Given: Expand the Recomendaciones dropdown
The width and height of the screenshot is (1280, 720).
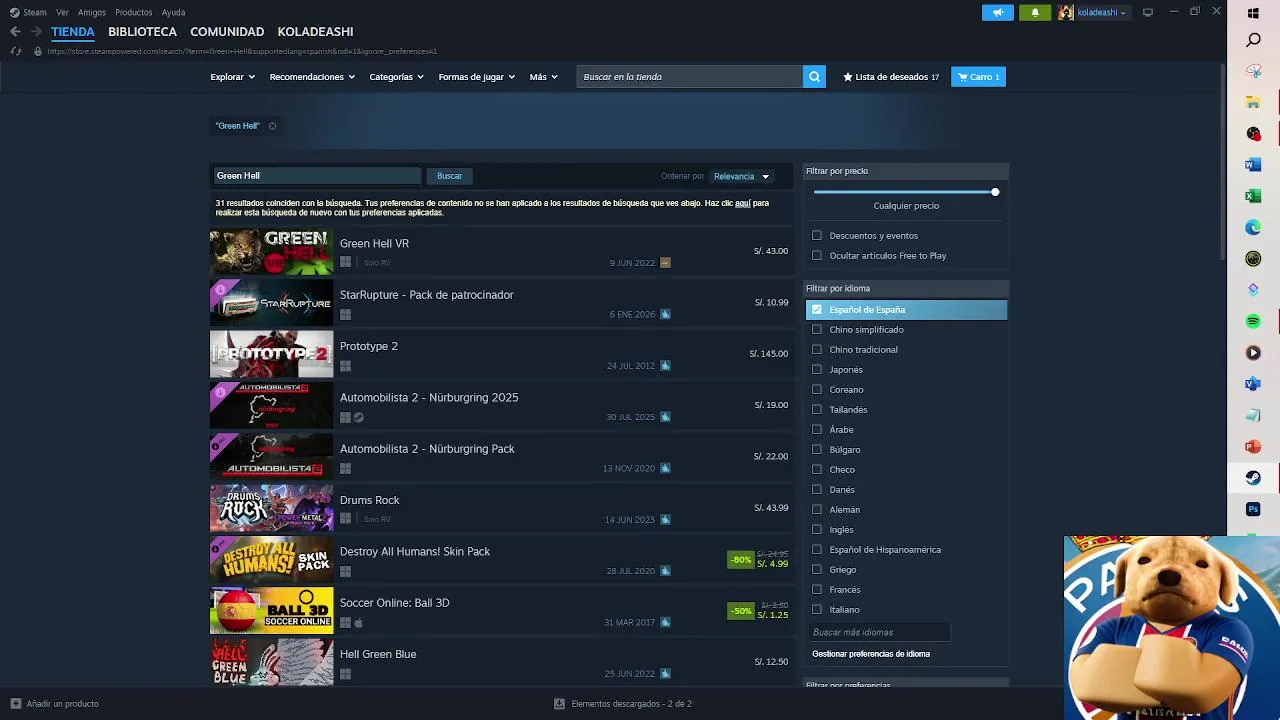Looking at the screenshot, I should (x=312, y=77).
